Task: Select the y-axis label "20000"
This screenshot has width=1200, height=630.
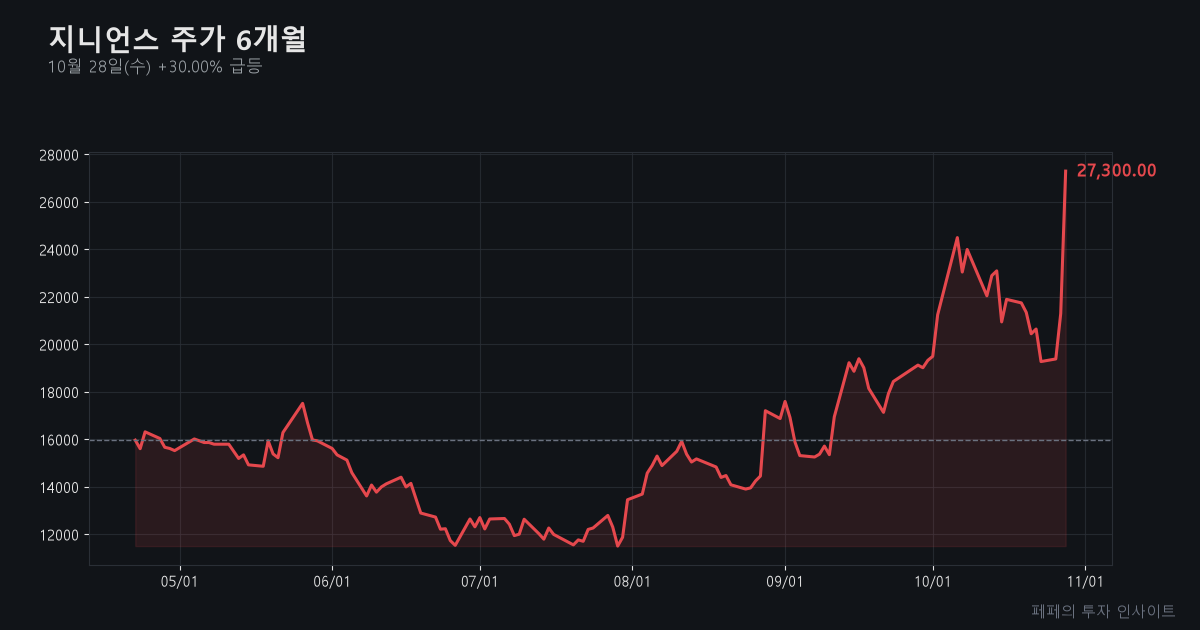Action: (59, 345)
